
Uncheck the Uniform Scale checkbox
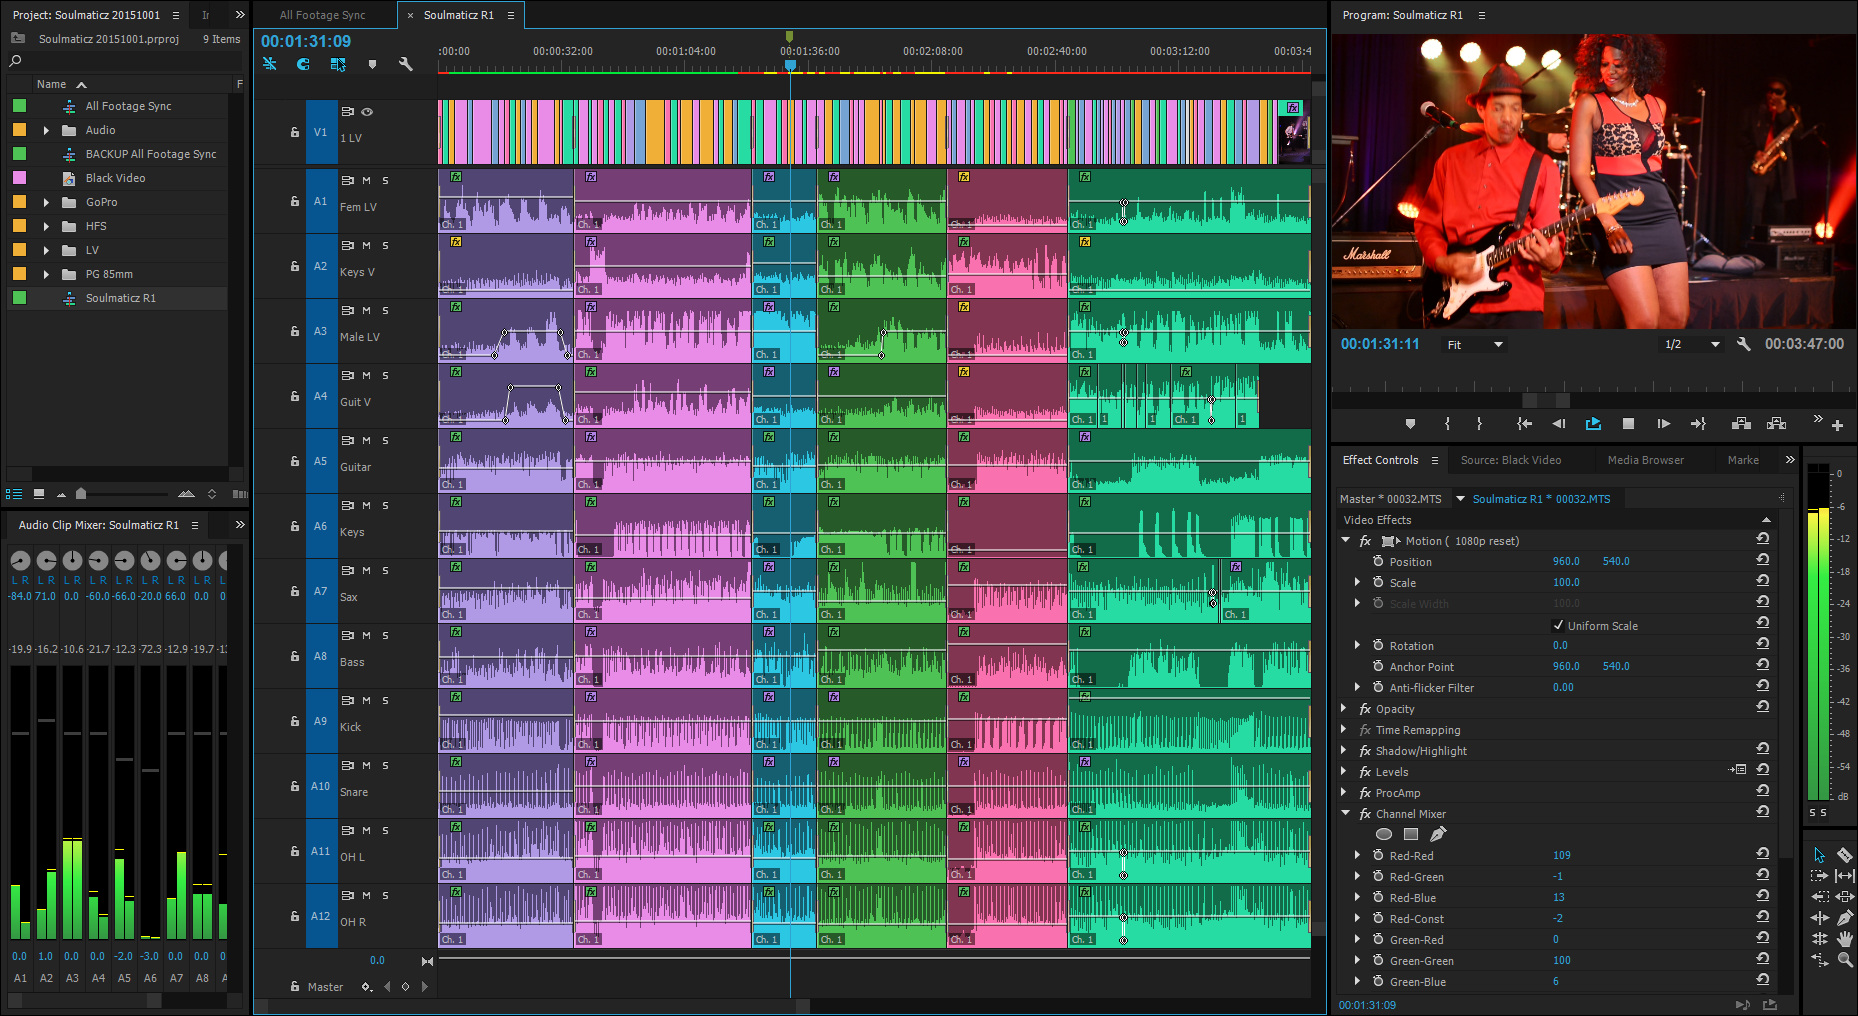1558,626
